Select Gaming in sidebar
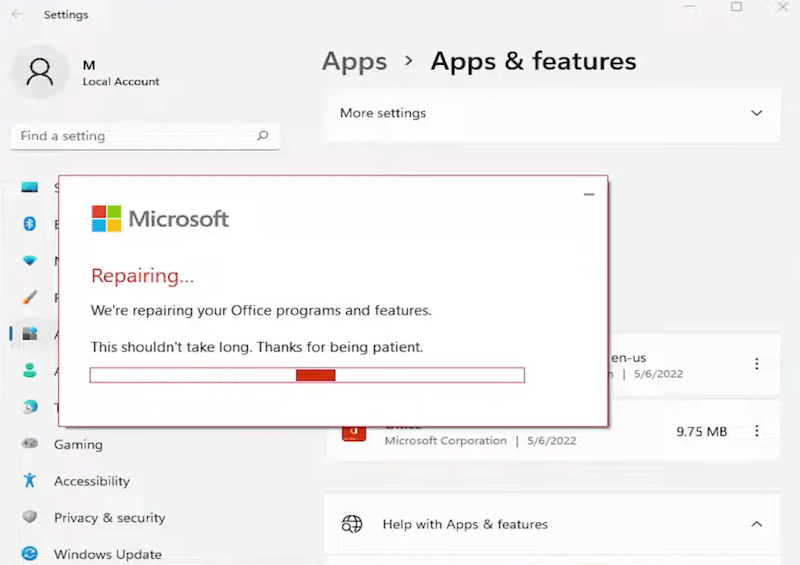This screenshot has height=565, width=800. pos(78,444)
